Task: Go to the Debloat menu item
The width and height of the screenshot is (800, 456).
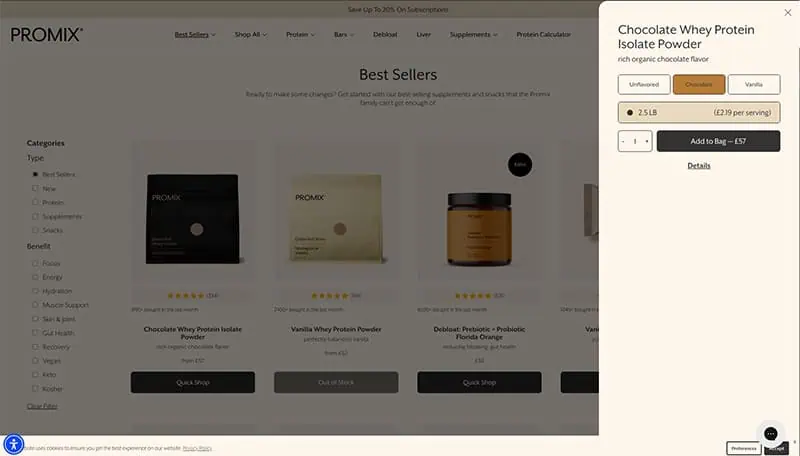Action: [385, 35]
